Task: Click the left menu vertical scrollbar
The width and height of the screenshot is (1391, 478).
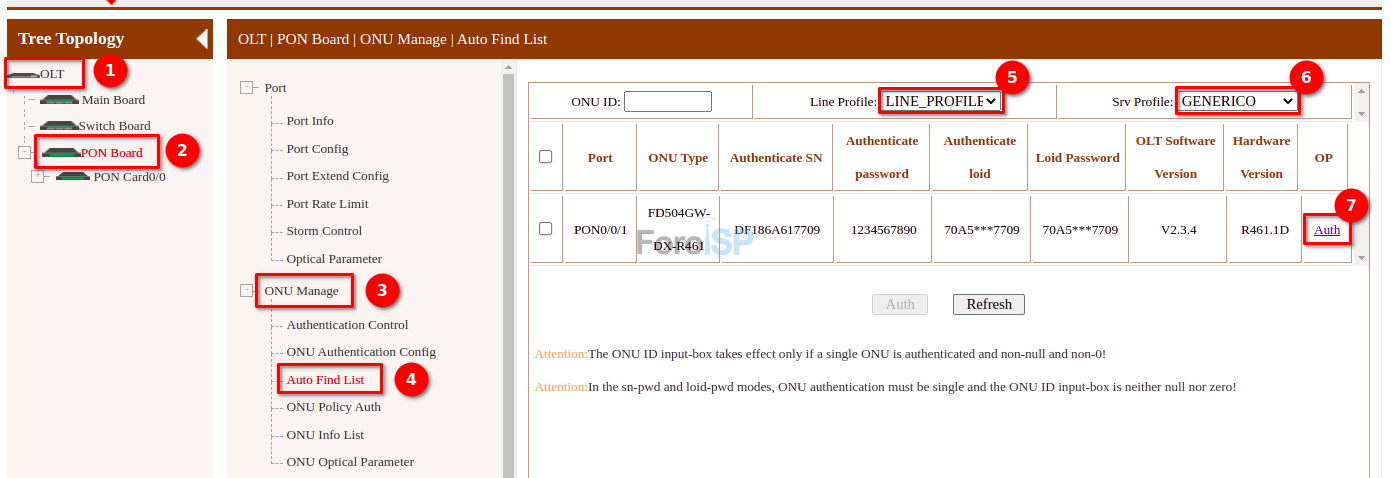Action: [x=508, y=270]
